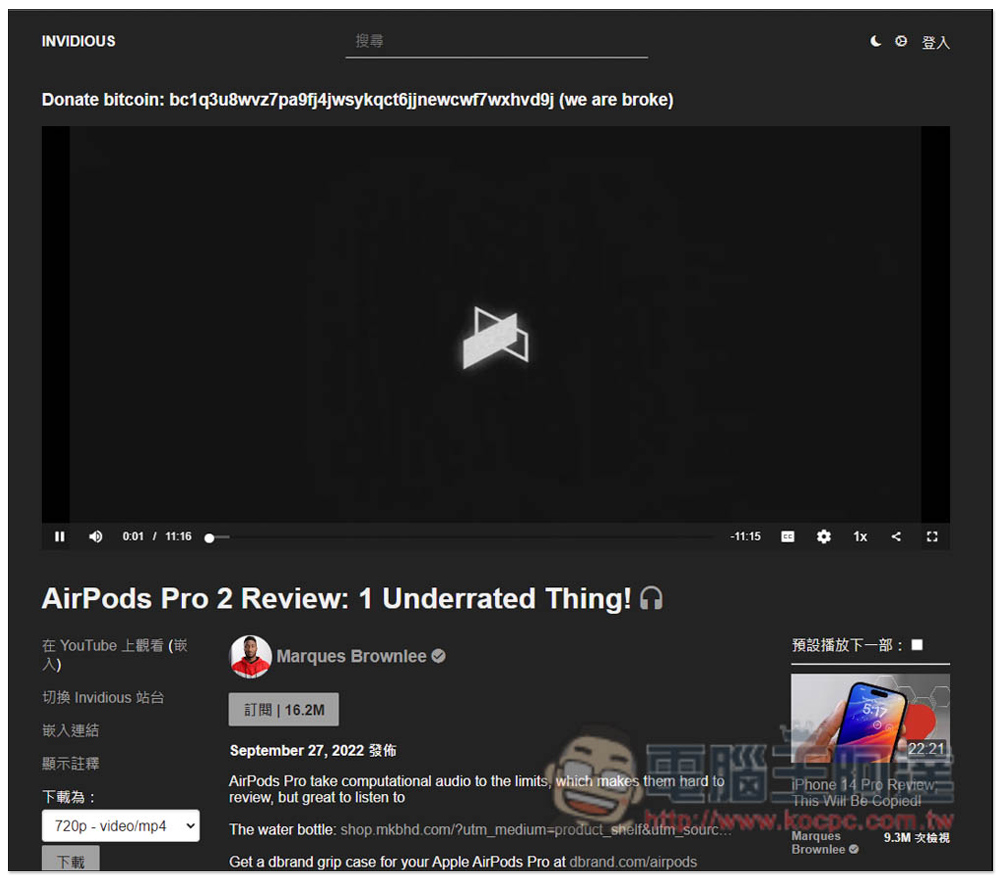Toggle 預設播放下一部 autoplay checkbox

917,645
